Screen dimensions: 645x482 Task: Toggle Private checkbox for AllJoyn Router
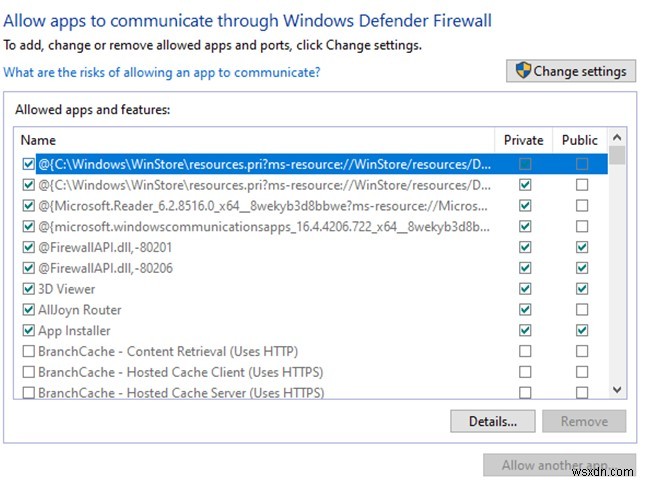(525, 310)
